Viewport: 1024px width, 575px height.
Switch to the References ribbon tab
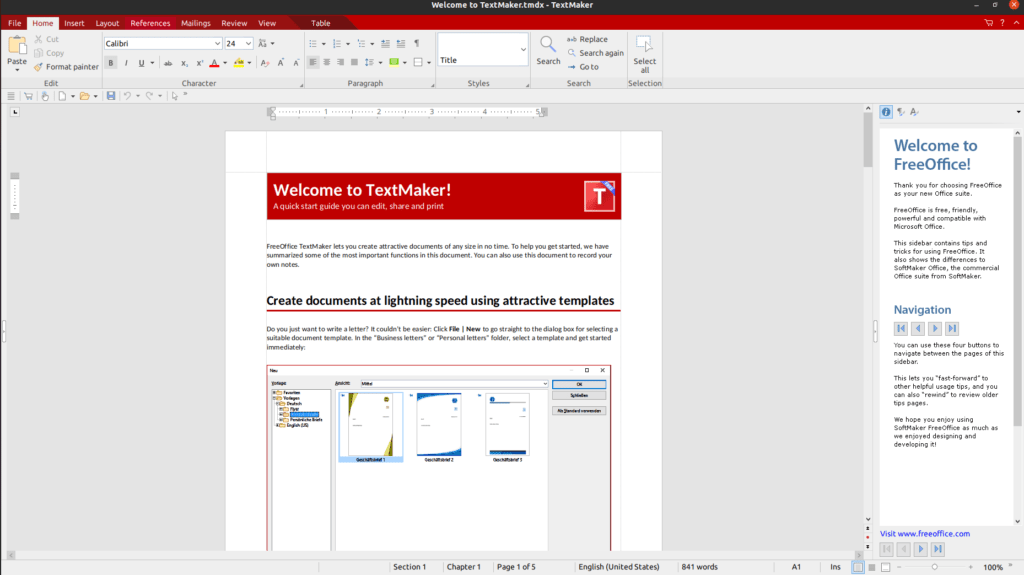tap(150, 23)
